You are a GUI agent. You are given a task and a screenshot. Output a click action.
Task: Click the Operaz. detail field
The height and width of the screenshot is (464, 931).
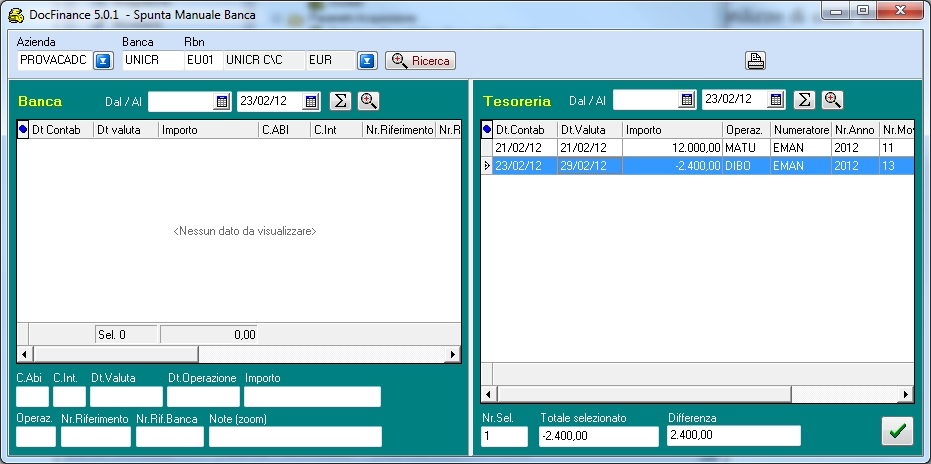click(36, 437)
